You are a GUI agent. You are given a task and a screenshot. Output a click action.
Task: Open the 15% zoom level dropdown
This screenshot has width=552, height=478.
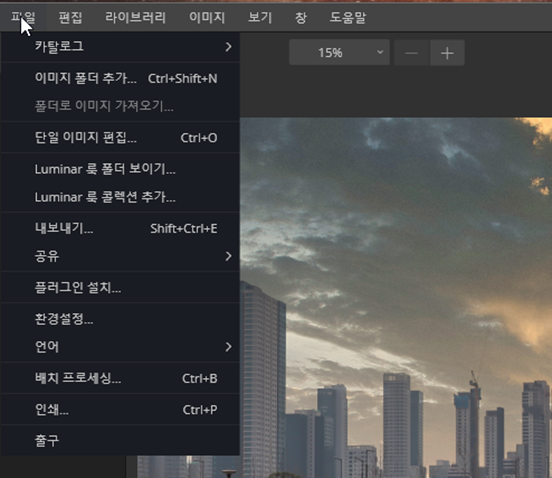339,53
